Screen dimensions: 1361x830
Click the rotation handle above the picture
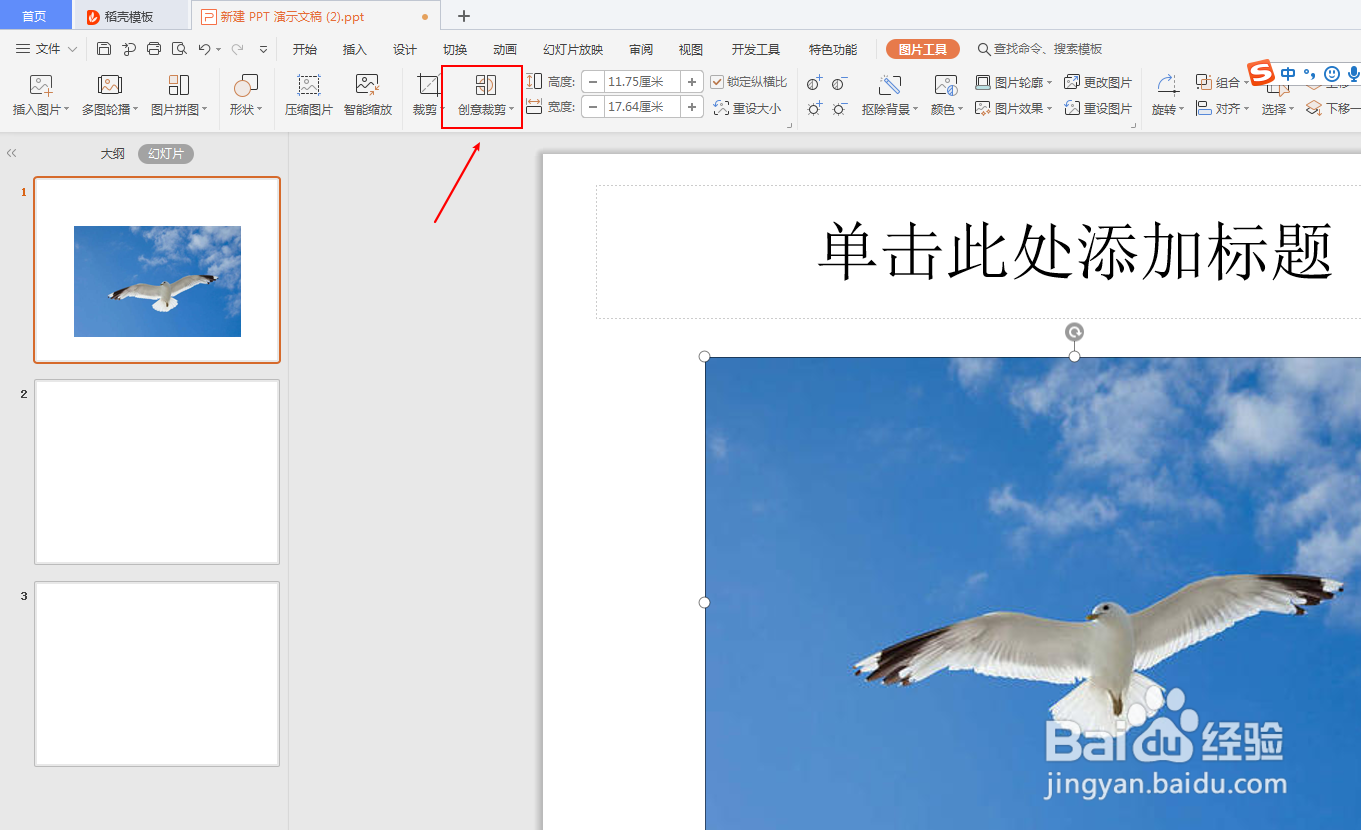click(x=1074, y=332)
